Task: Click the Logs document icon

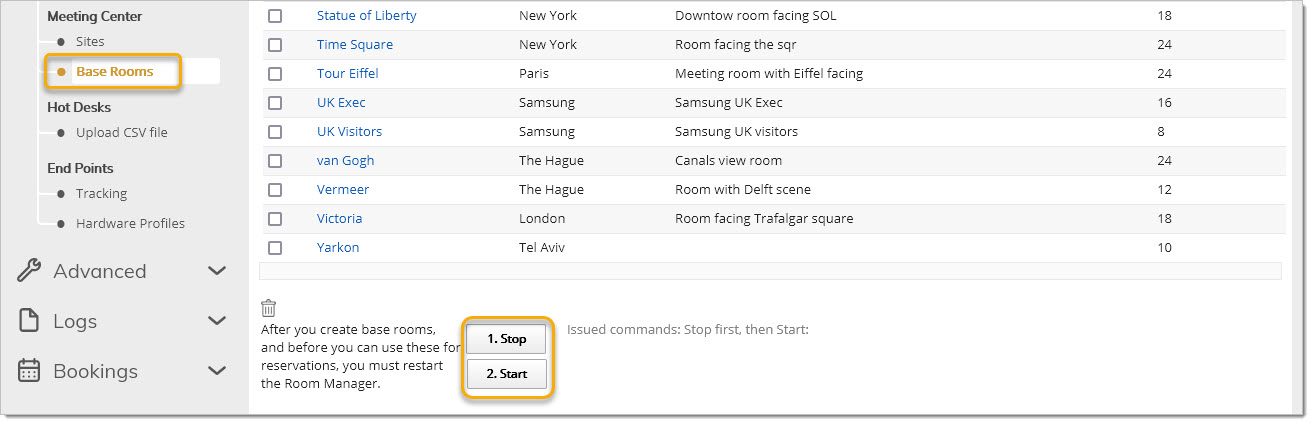Action: [30, 321]
